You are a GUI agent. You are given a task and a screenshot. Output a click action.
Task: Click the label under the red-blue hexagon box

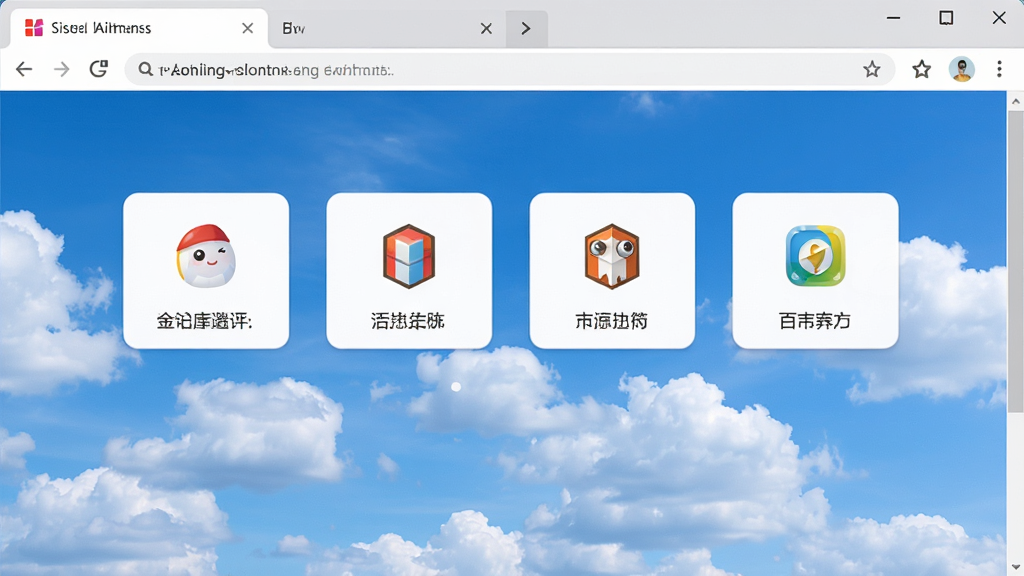pyautogui.click(x=408, y=321)
